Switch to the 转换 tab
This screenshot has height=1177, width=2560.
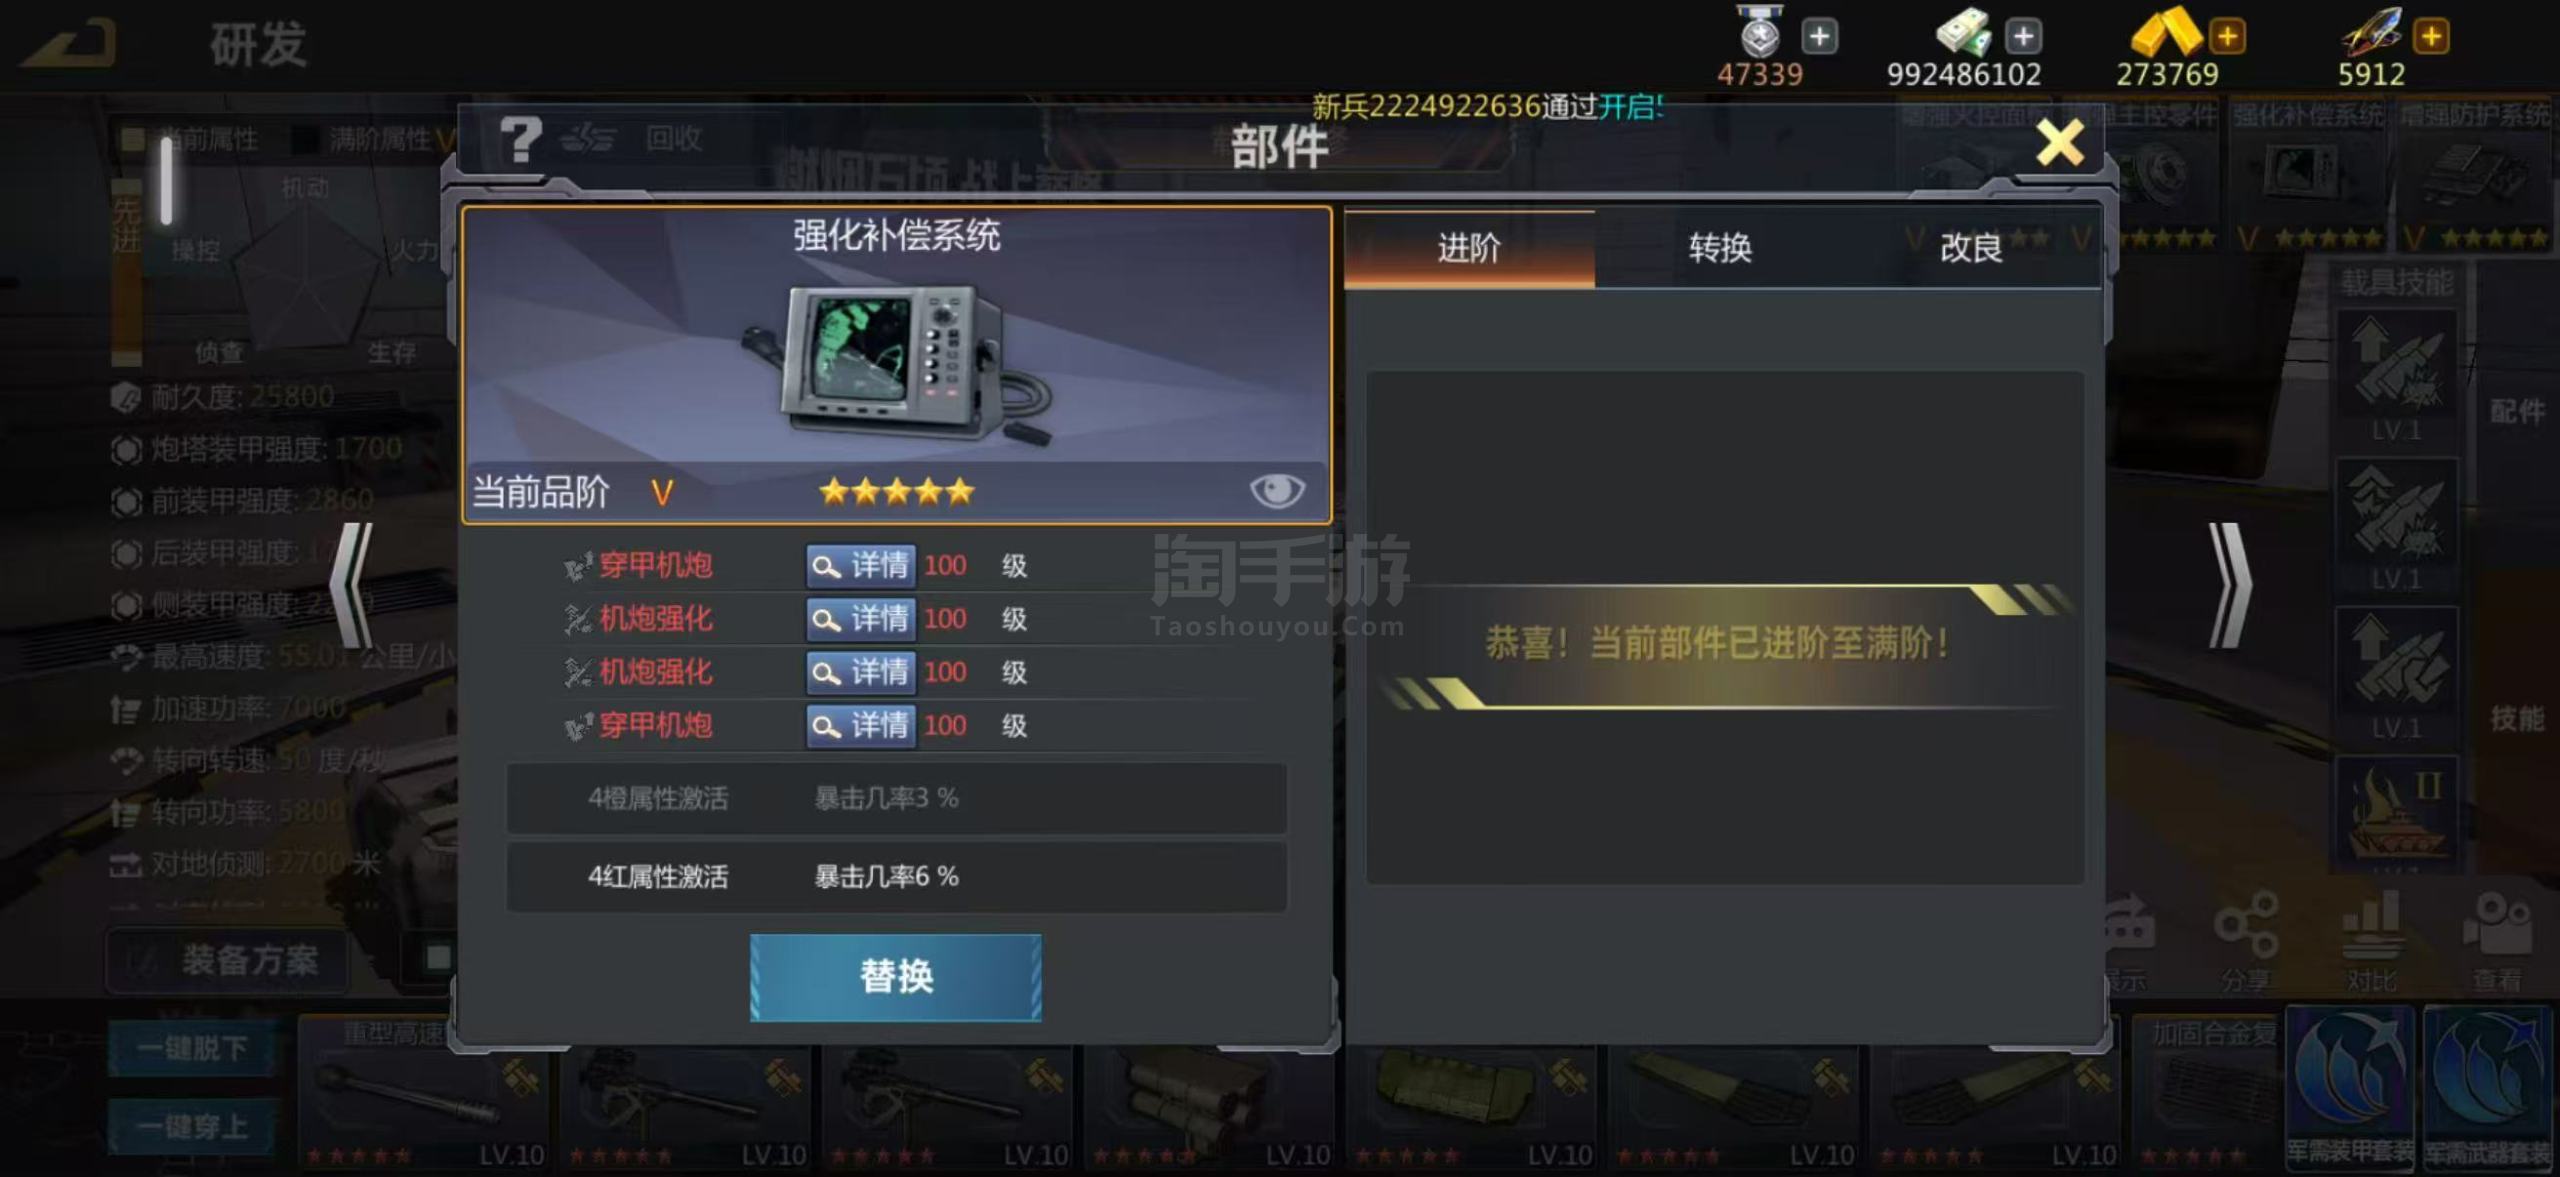pos(1720,248)
